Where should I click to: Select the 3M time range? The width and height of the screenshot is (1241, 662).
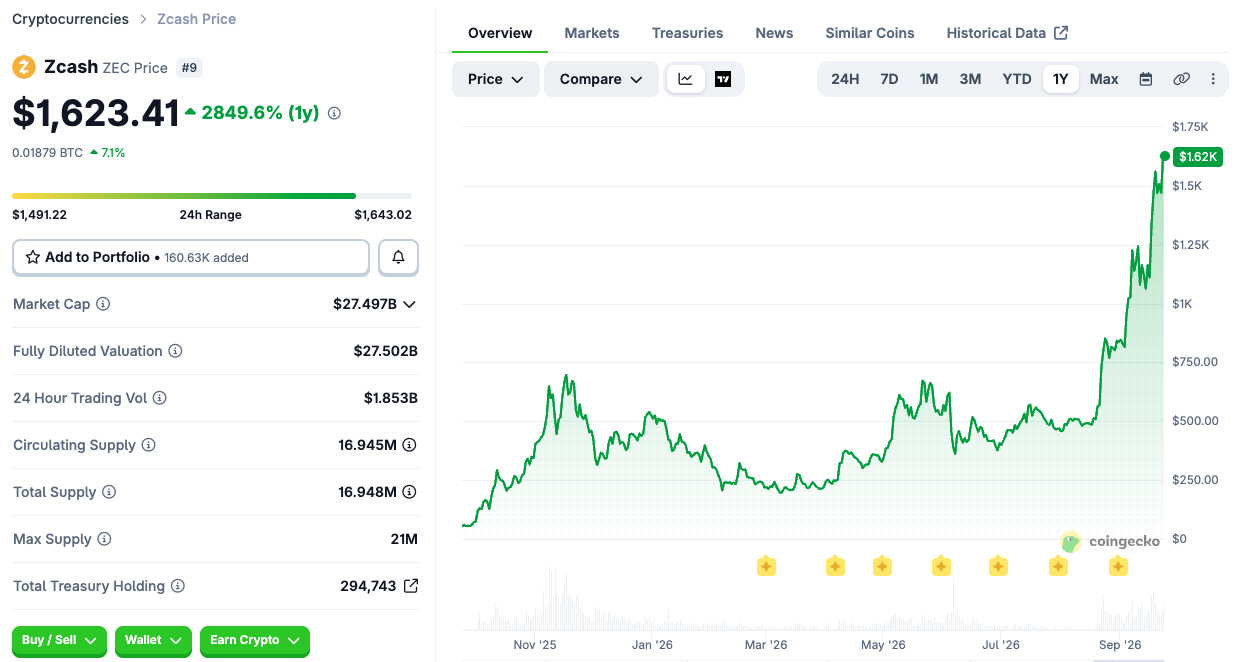click(970, 79)
